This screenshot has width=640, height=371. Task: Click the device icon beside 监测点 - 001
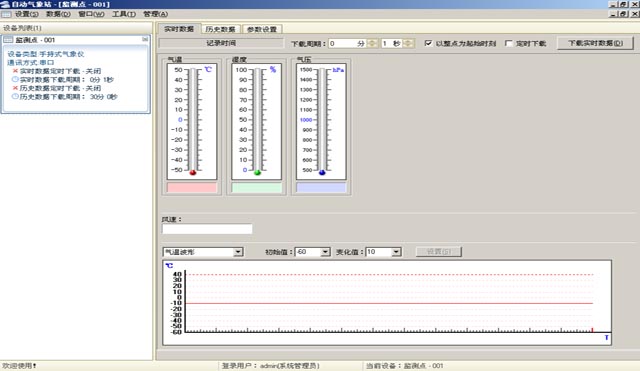point(8,40)
